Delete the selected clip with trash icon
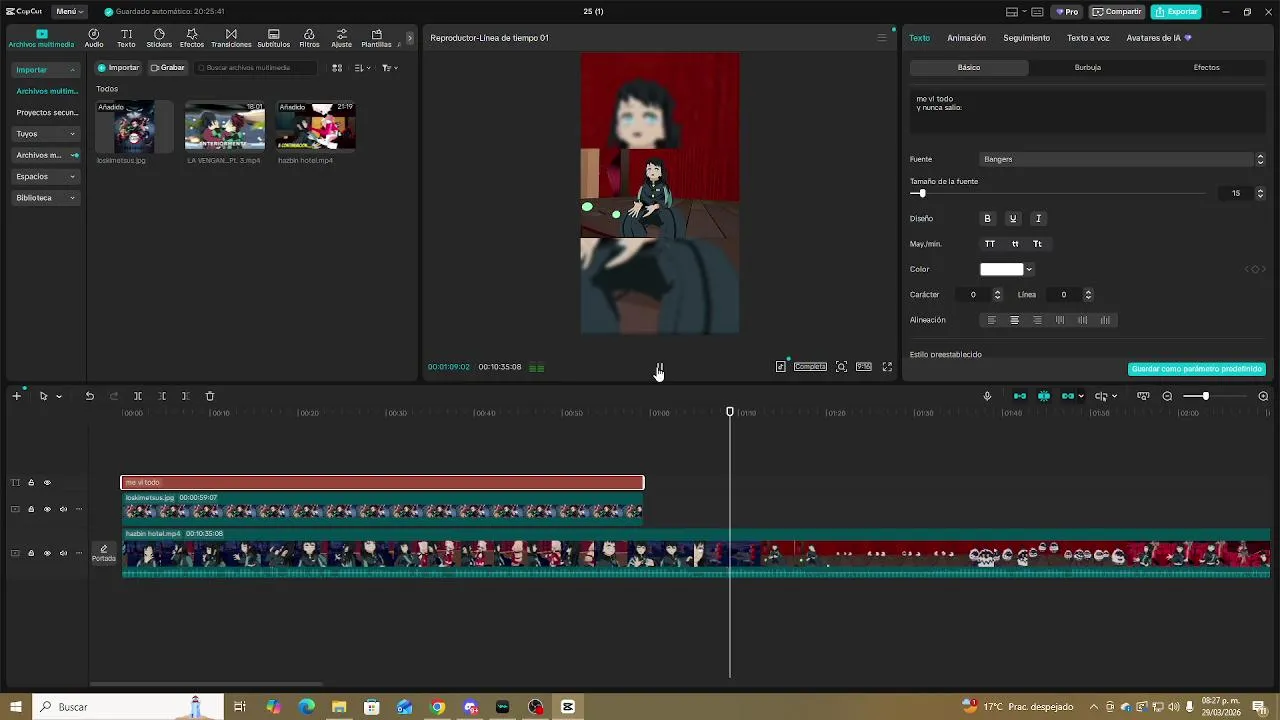 [x=210, y=396]
